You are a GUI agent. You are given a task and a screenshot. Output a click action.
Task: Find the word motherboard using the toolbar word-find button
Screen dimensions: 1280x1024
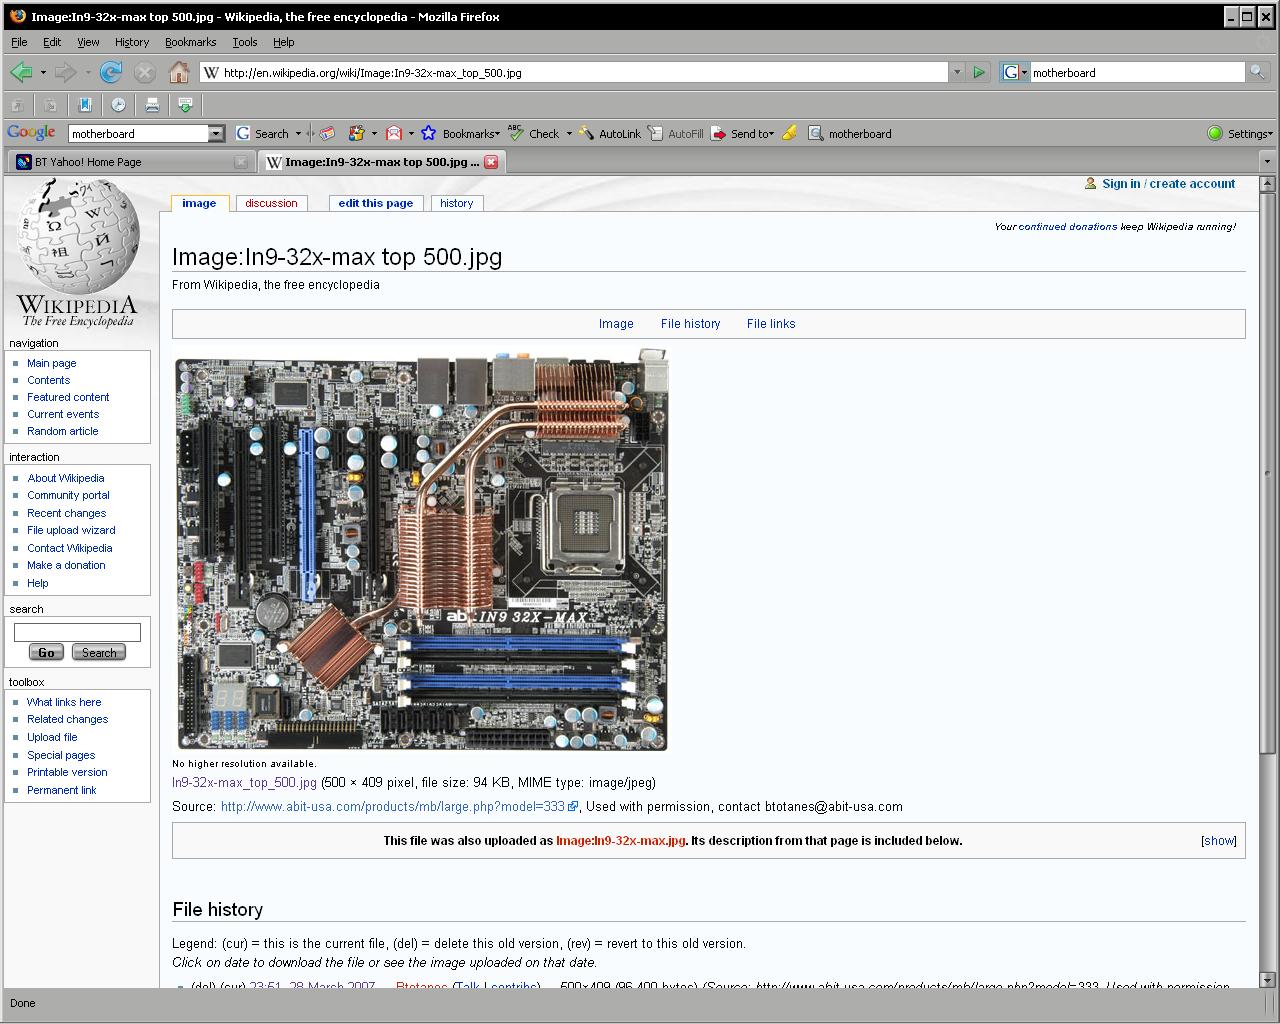pyautogui.click(x=850, y=133)
